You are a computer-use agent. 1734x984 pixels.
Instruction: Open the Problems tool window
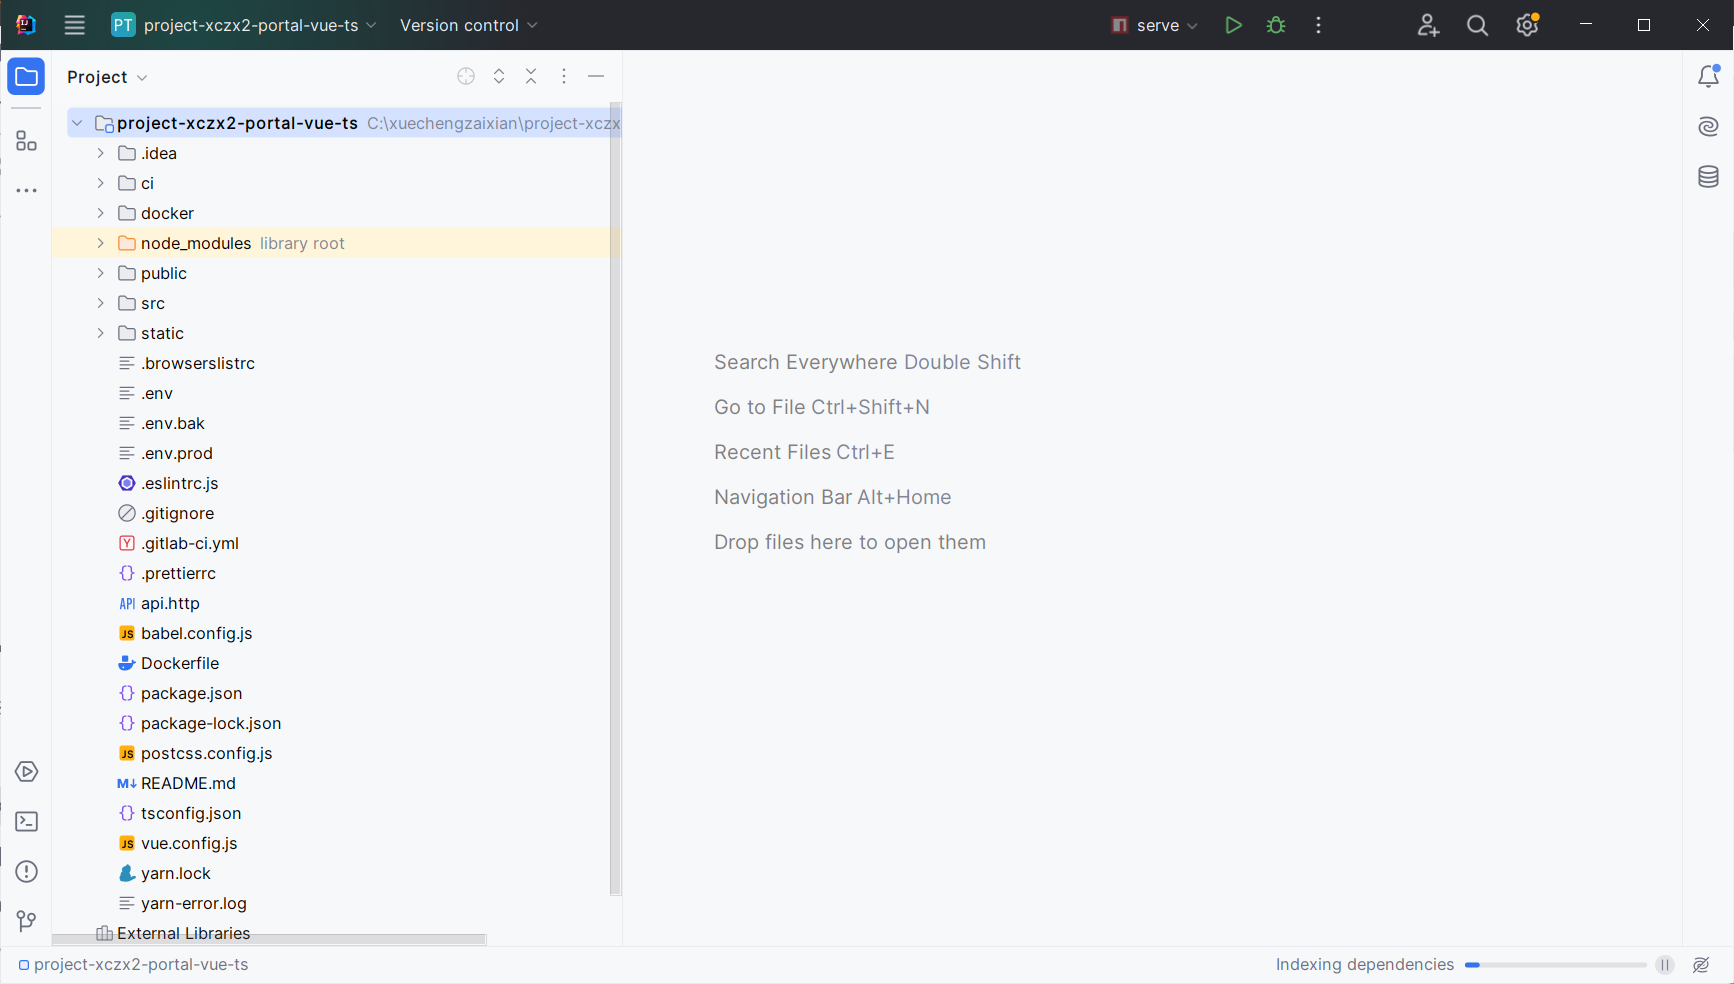click(26, 872)
